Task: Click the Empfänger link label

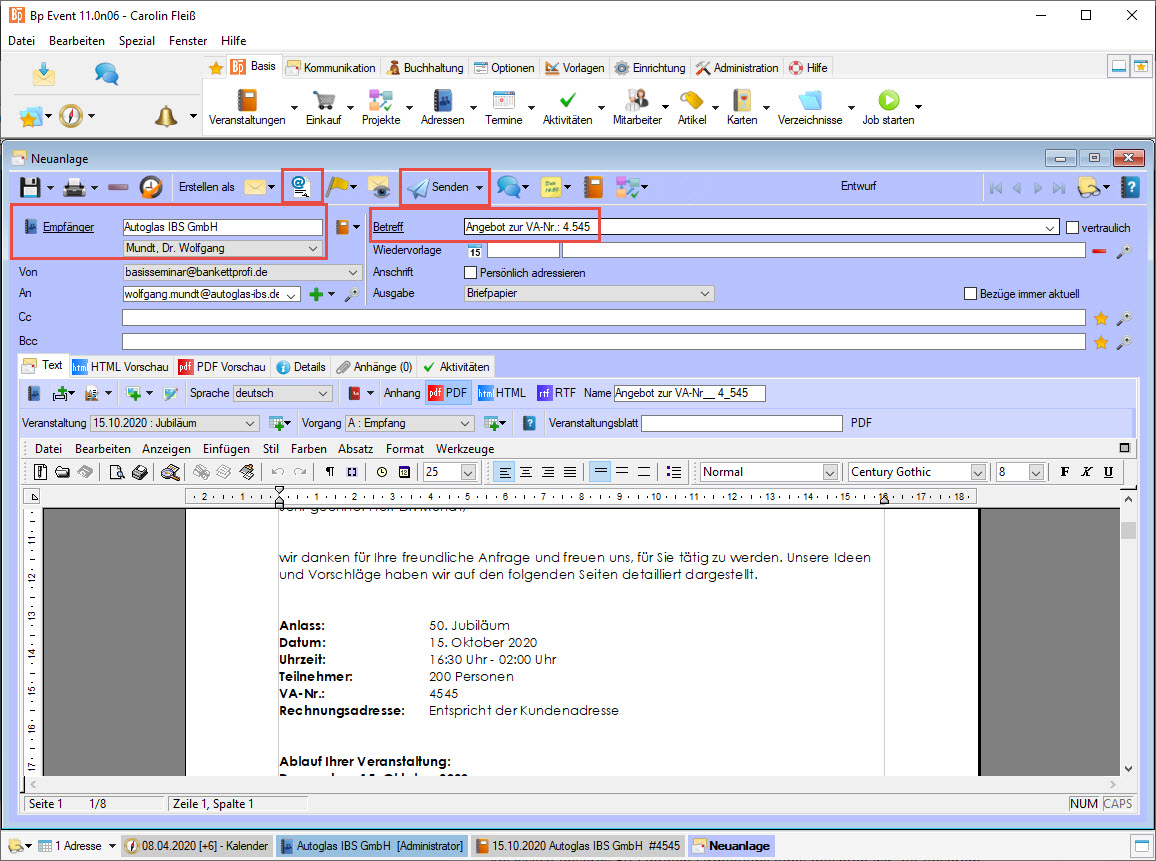Action: pyautogui.click(x=68, y=227)
